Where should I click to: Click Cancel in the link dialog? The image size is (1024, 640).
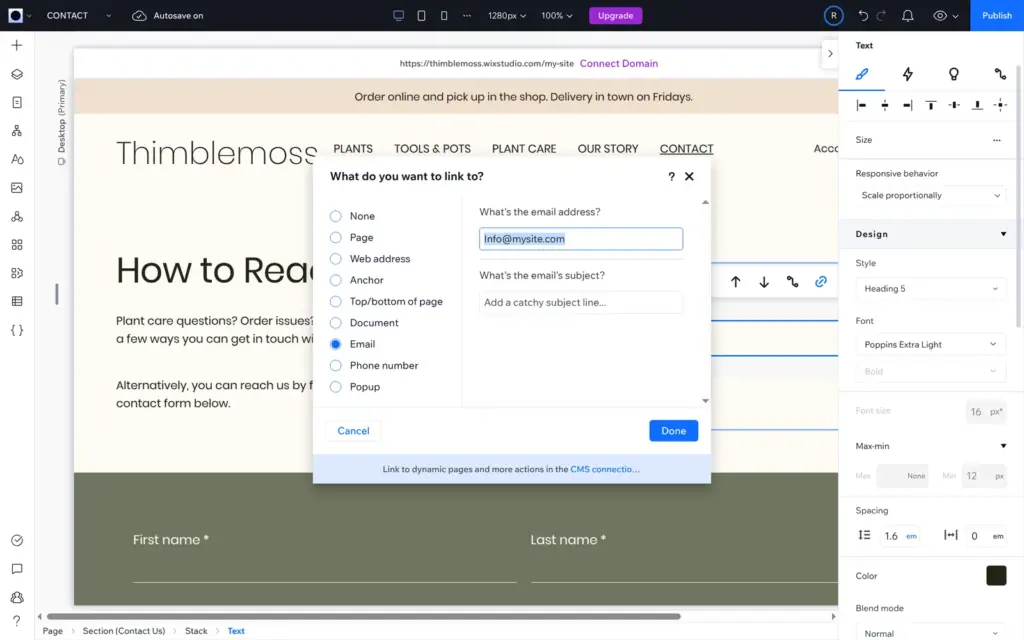pyautogui.click(x=353, y=431)
